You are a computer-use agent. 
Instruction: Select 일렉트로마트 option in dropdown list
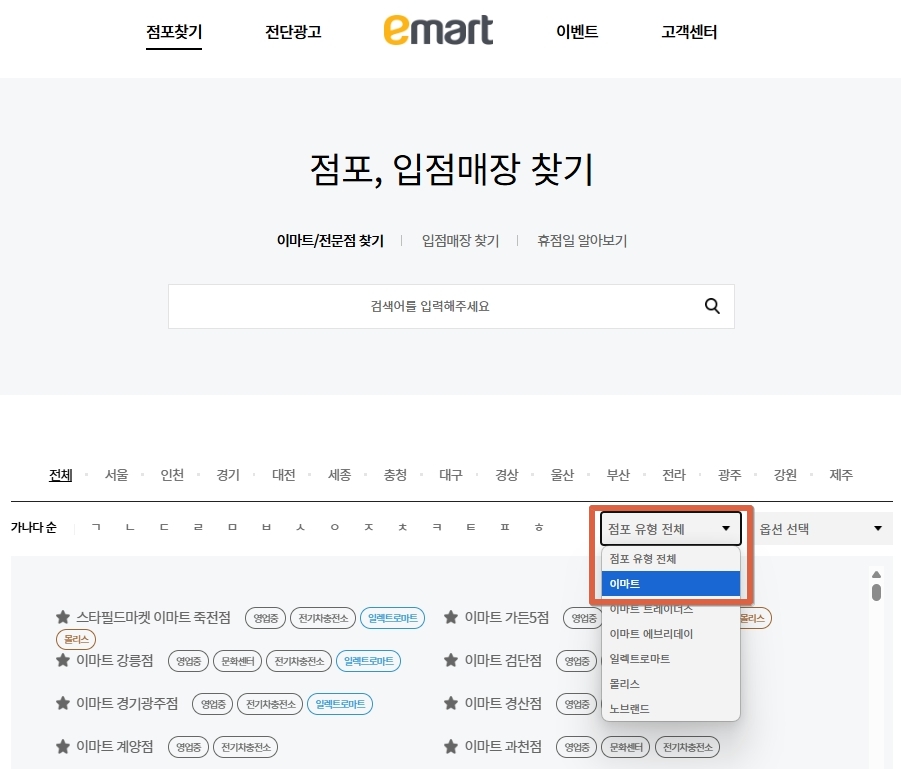[x=671, y=659]
